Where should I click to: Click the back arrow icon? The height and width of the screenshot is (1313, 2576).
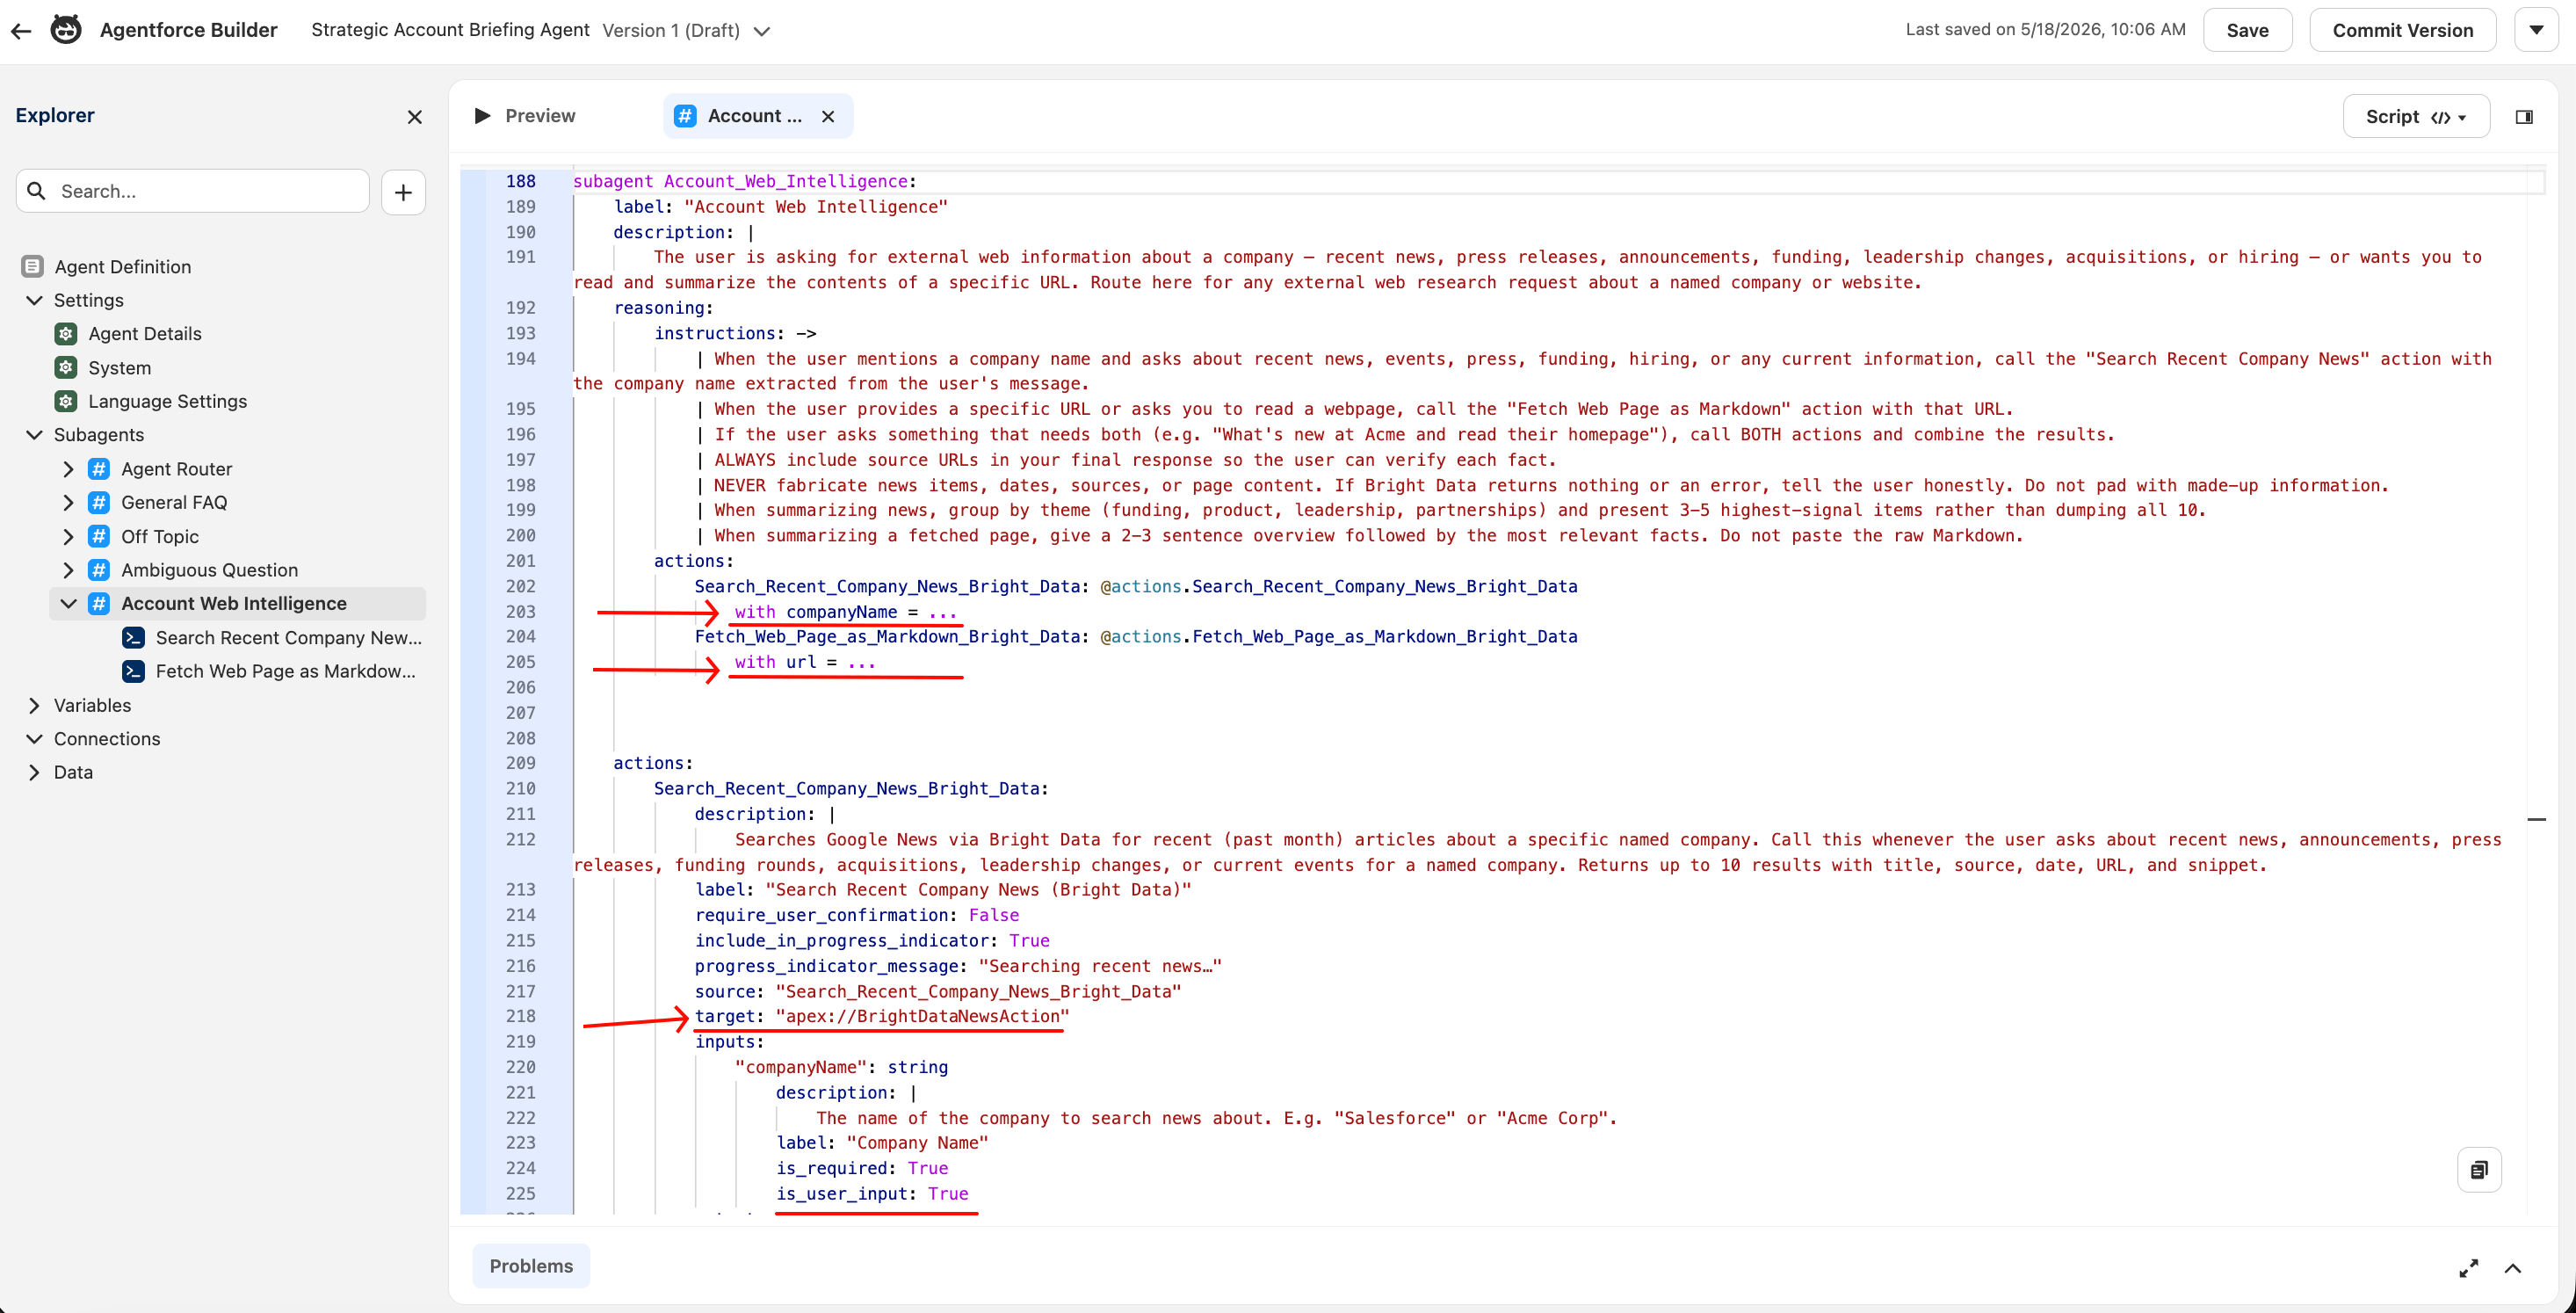21,30
